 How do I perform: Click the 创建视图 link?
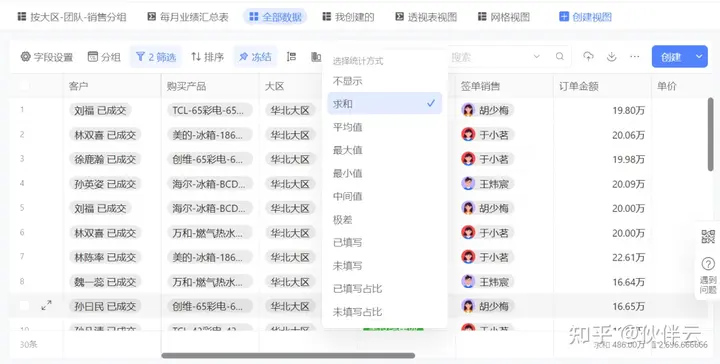point(585,17)
